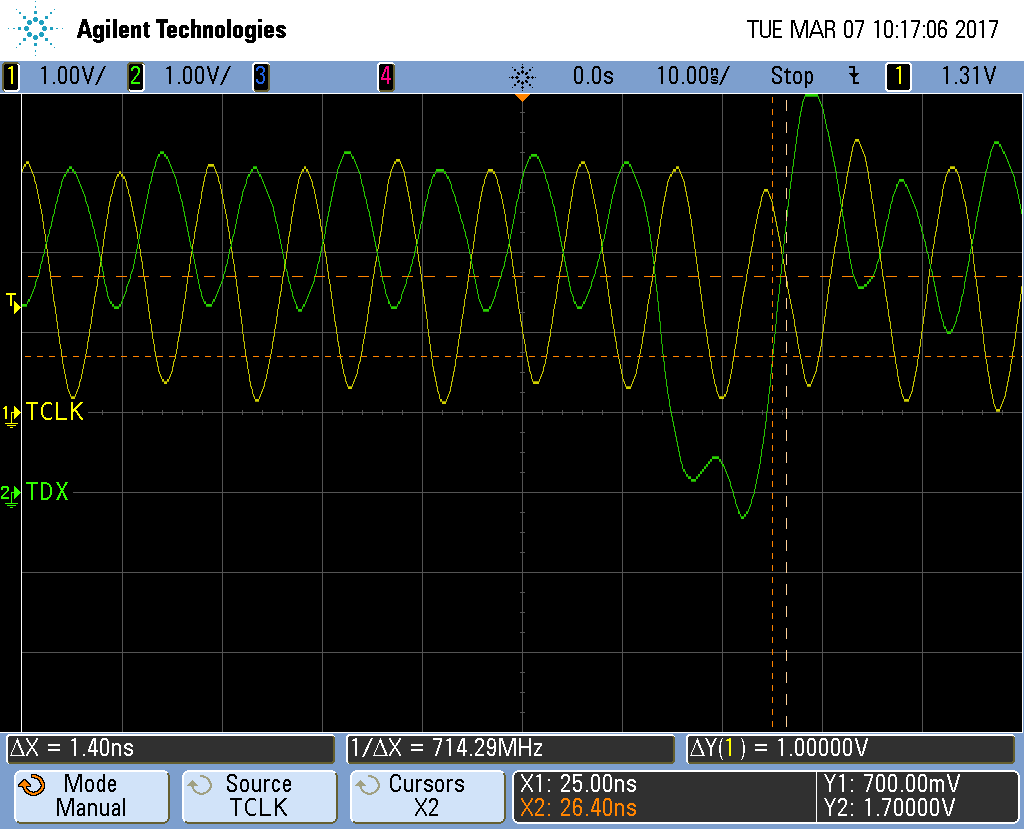The width and height of the screenshot is (1024, 829).
Task: Select the X1 25.00ns cursor readout
Action: pyautogui.click(x=580, y=784)
